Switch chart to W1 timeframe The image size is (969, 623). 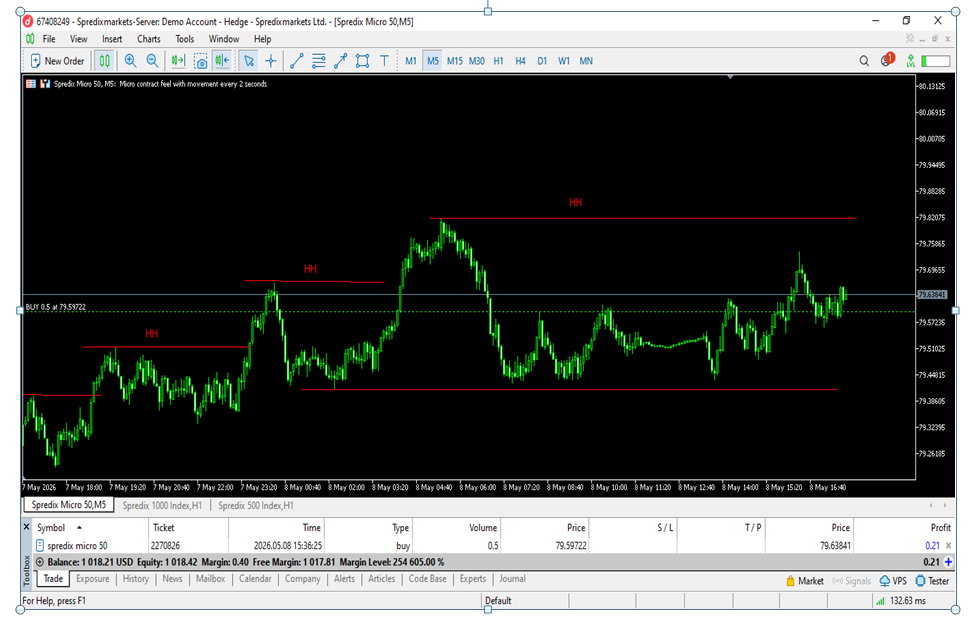pos(564,61)
